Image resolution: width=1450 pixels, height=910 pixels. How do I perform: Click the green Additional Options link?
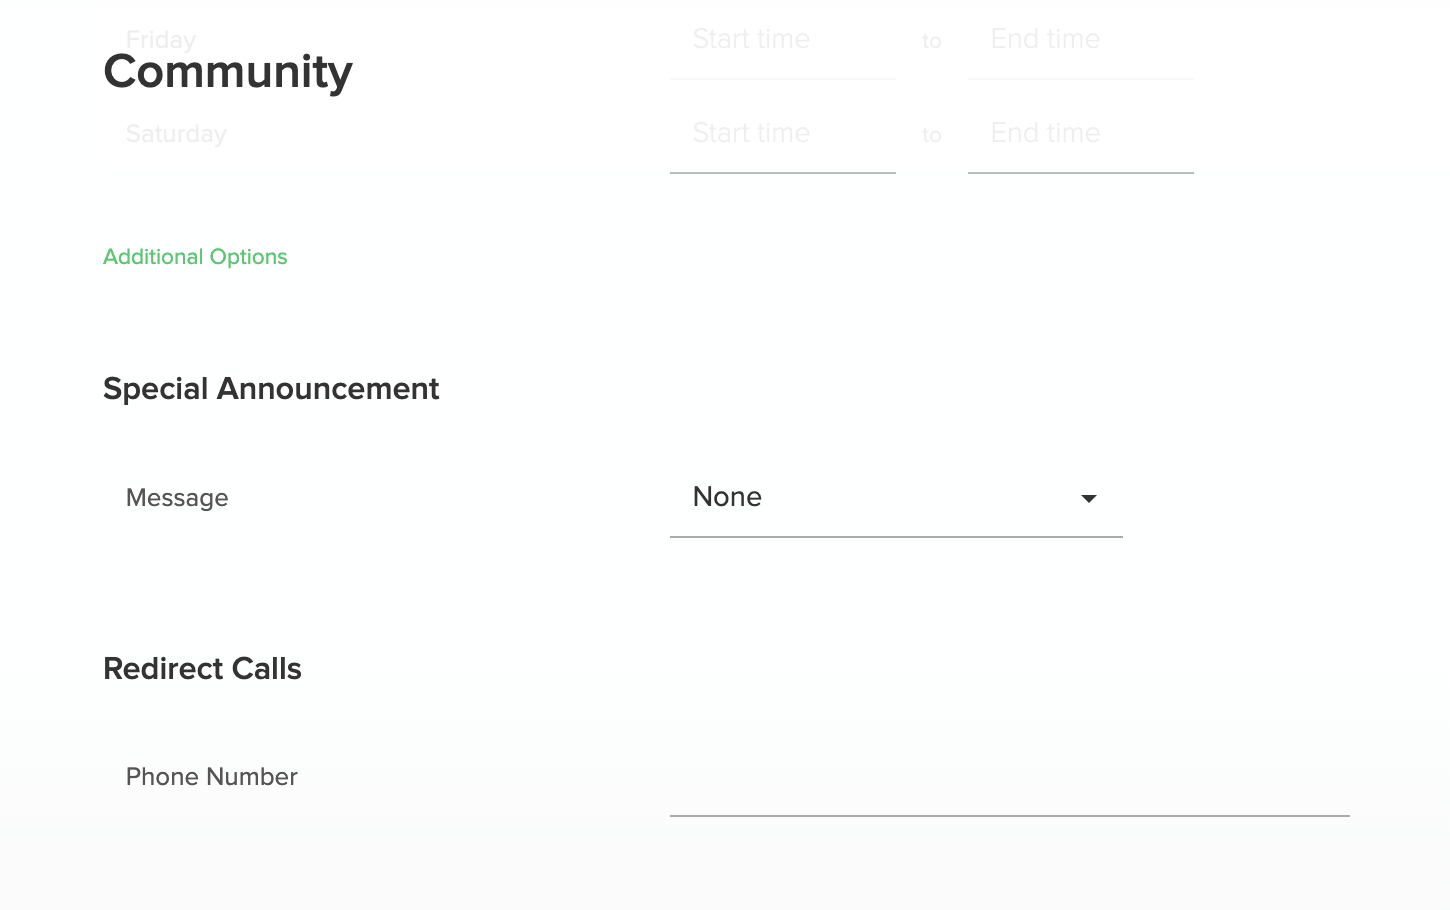[195, 257]
